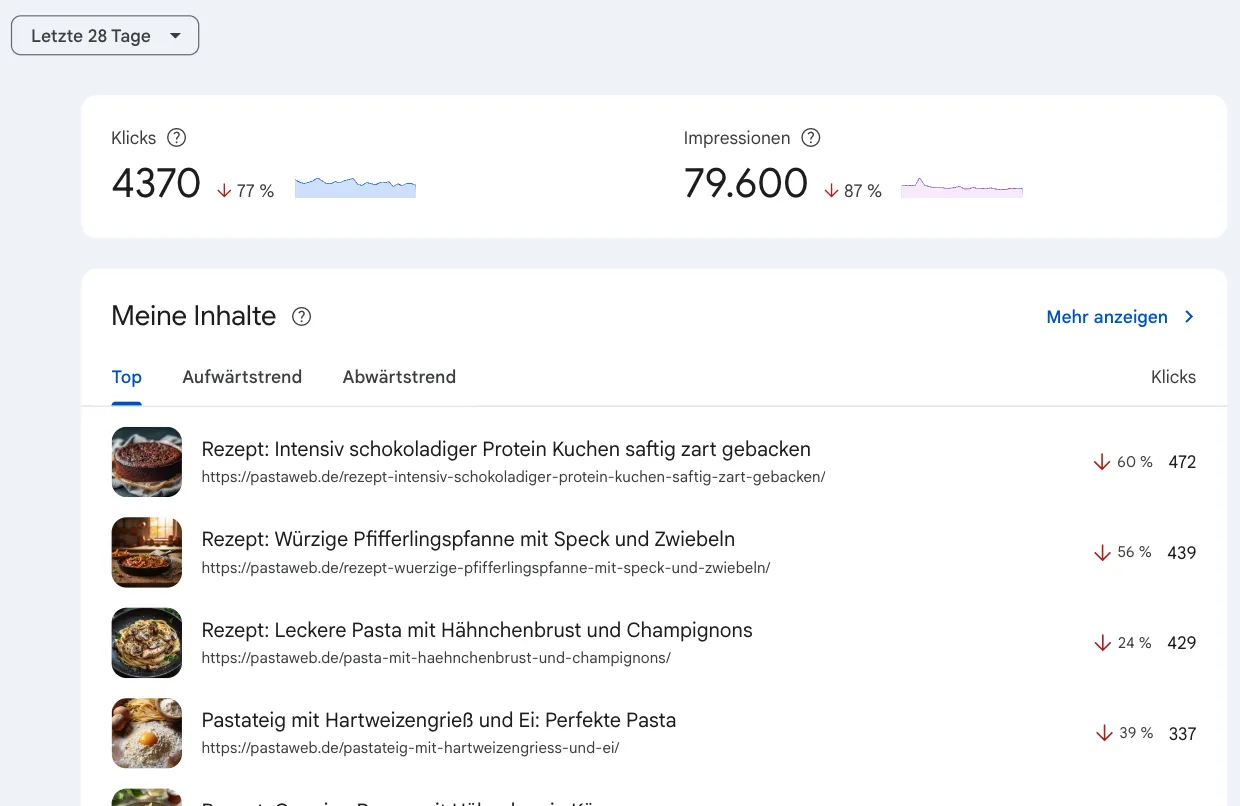Image resolution: width=1240 pixels, height=806 pixels.
Task: Click the pastateig-mit-hartweizengriess-und-ei URL
Action: tap(410, 748)
